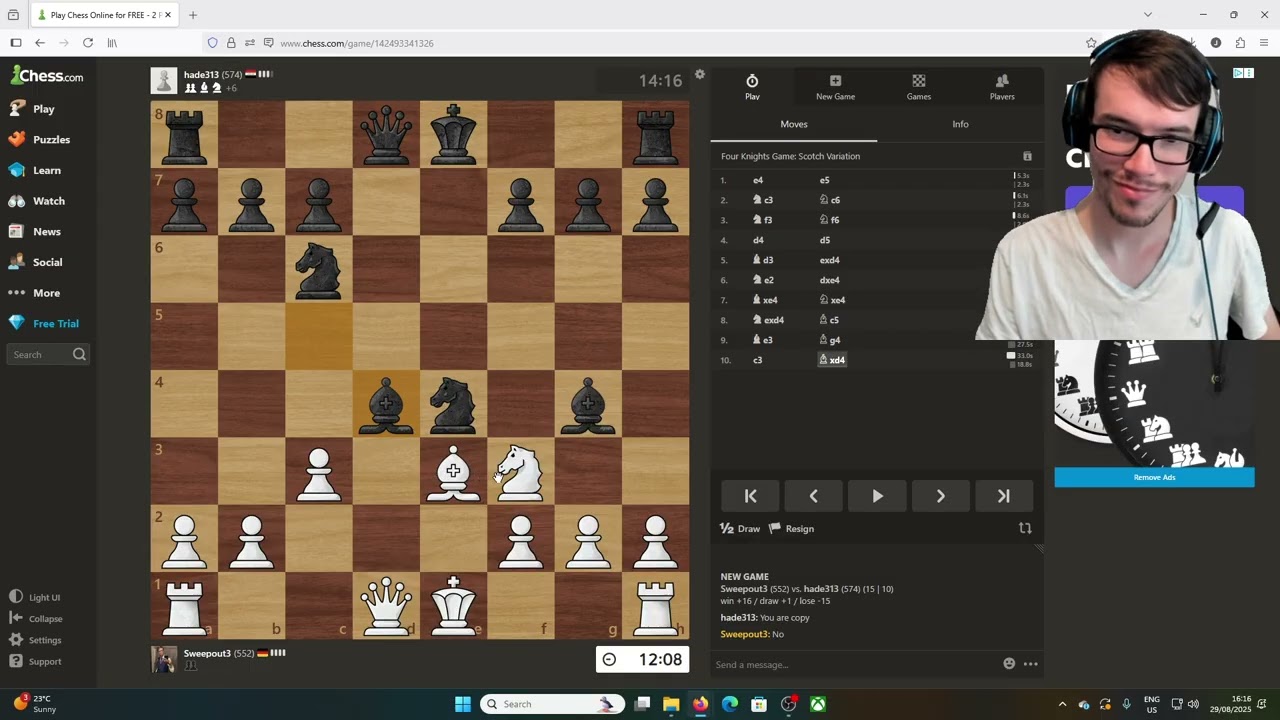Click the white bishop on e3
1280x720 pixels.
click(453, 471)
